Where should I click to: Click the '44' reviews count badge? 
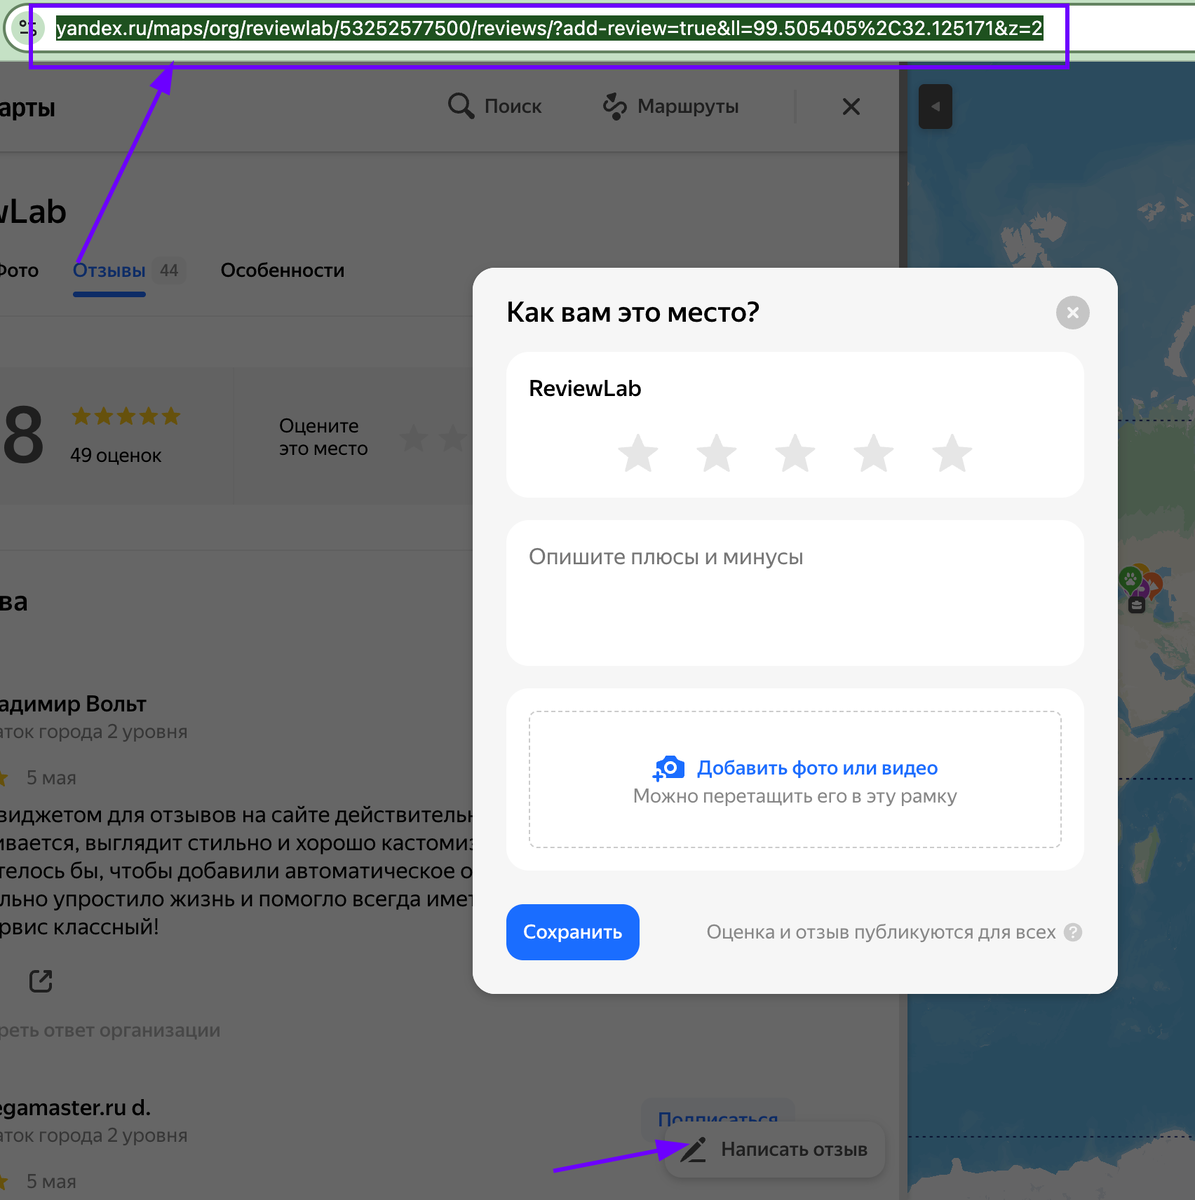169,270
